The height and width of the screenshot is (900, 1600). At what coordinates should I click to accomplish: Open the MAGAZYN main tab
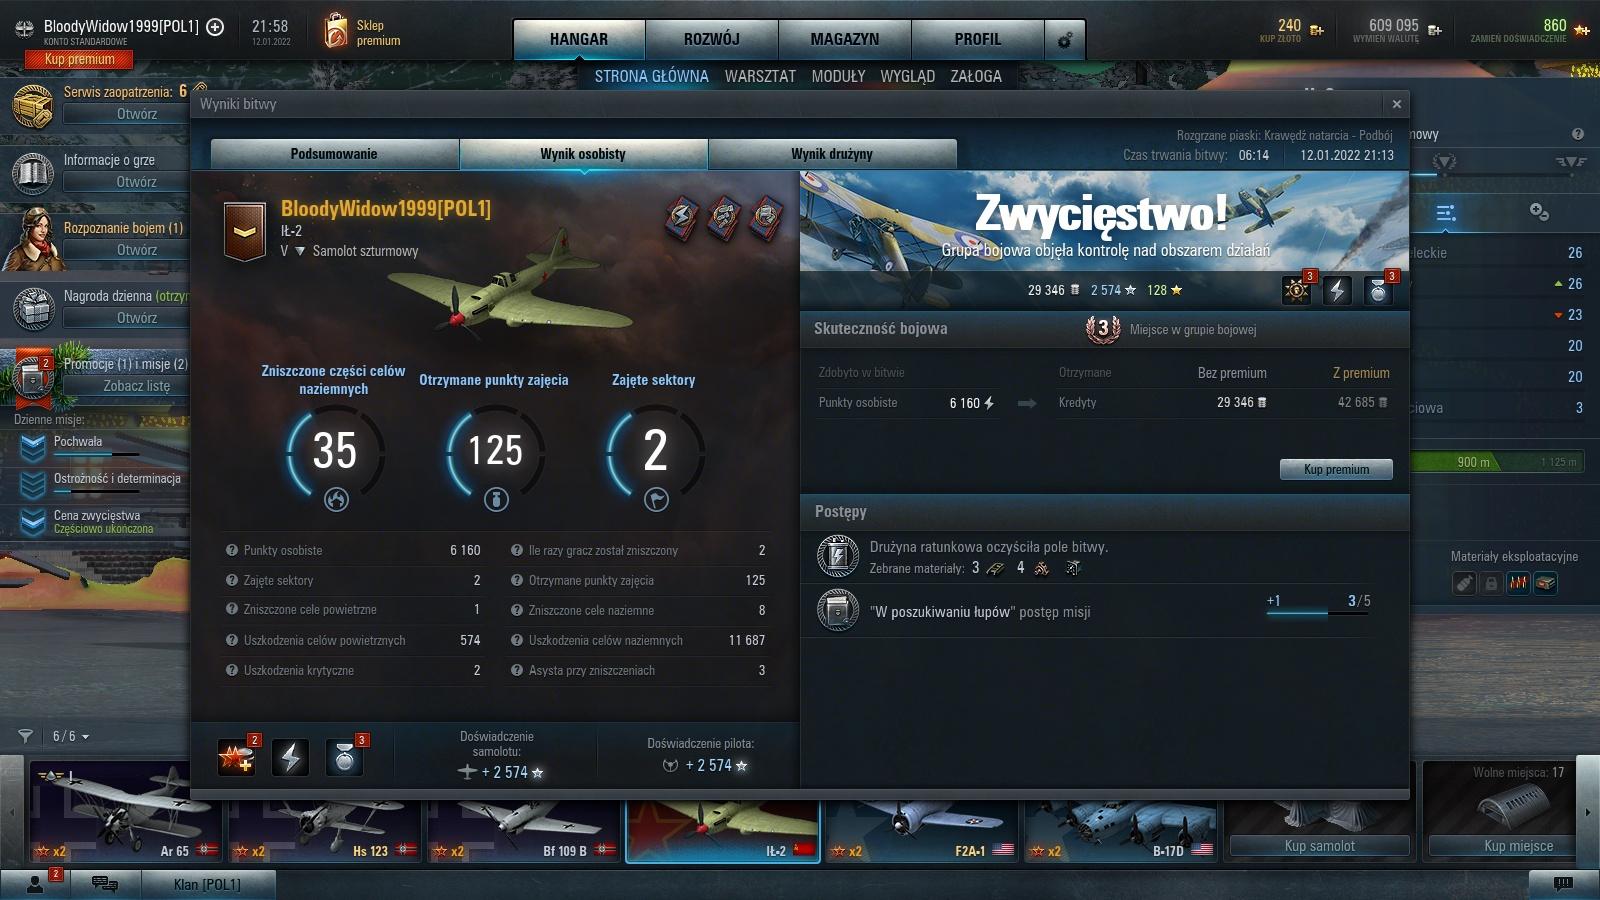(x=845, y=40)
